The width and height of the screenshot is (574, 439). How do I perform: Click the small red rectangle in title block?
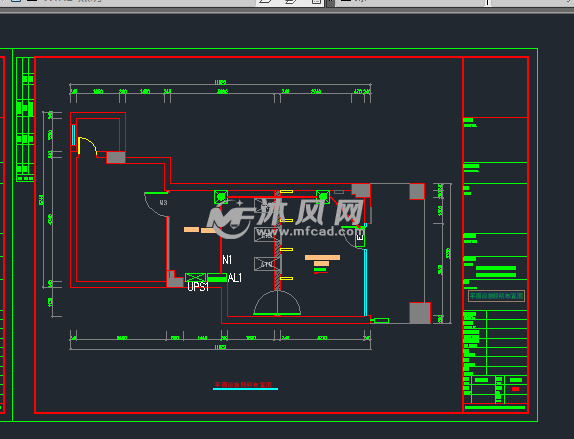pyautogui.click(x=515, y=389)
